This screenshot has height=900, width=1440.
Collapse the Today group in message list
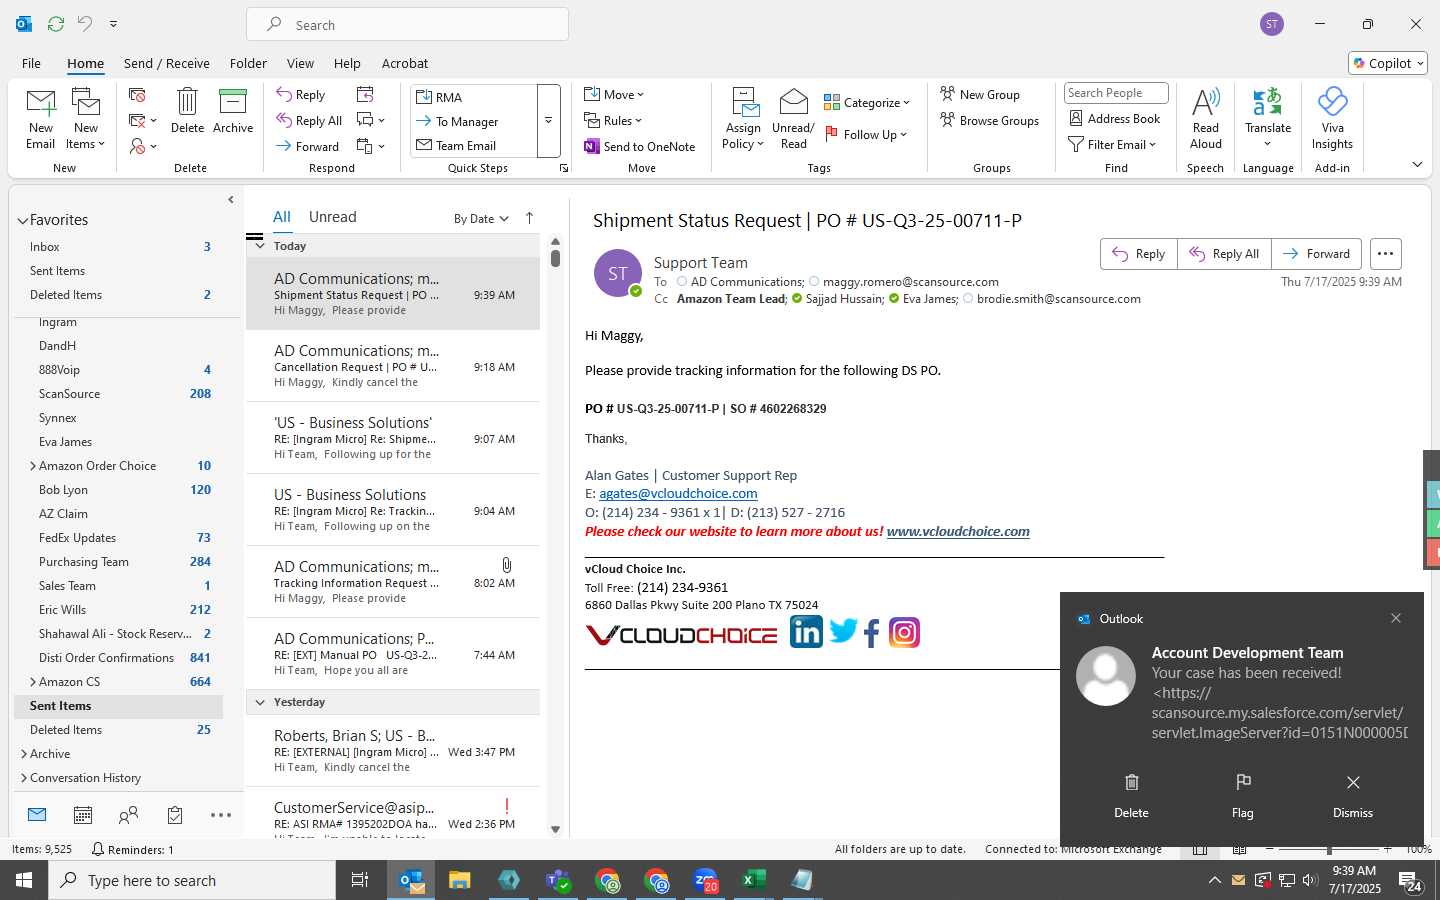point(260,246)
